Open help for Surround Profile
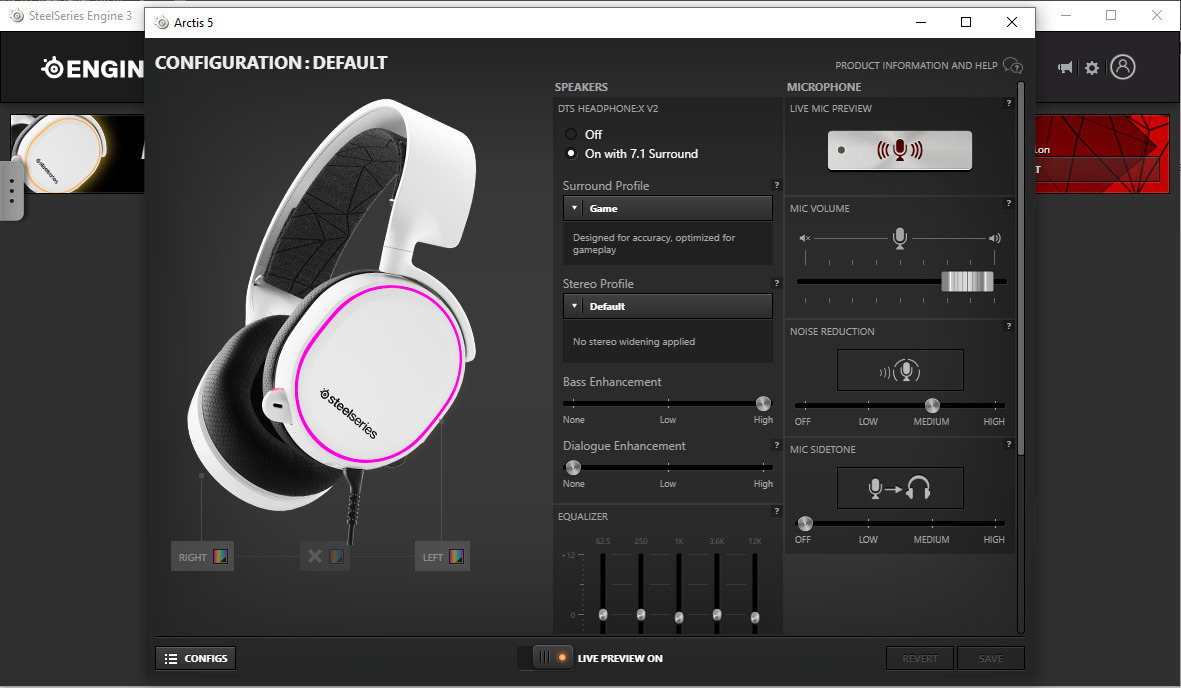Screen dimensions: 1181x688 click(x=777, y=185)
